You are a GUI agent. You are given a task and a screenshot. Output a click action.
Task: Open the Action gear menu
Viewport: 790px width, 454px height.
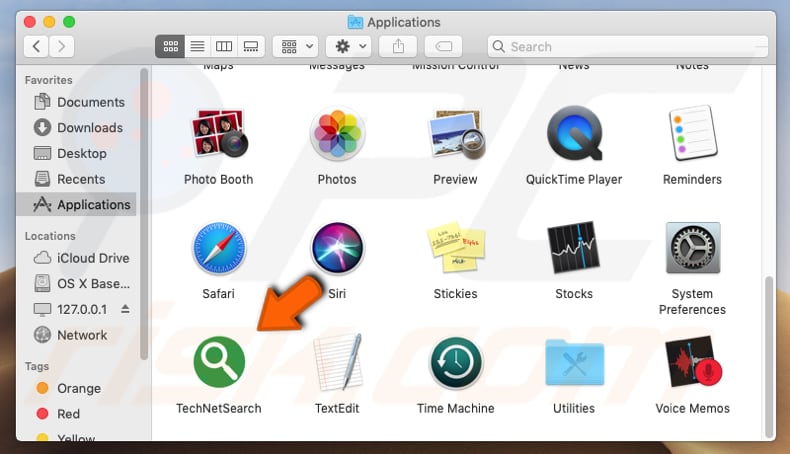pyautogui.click(x=349, y=46)
